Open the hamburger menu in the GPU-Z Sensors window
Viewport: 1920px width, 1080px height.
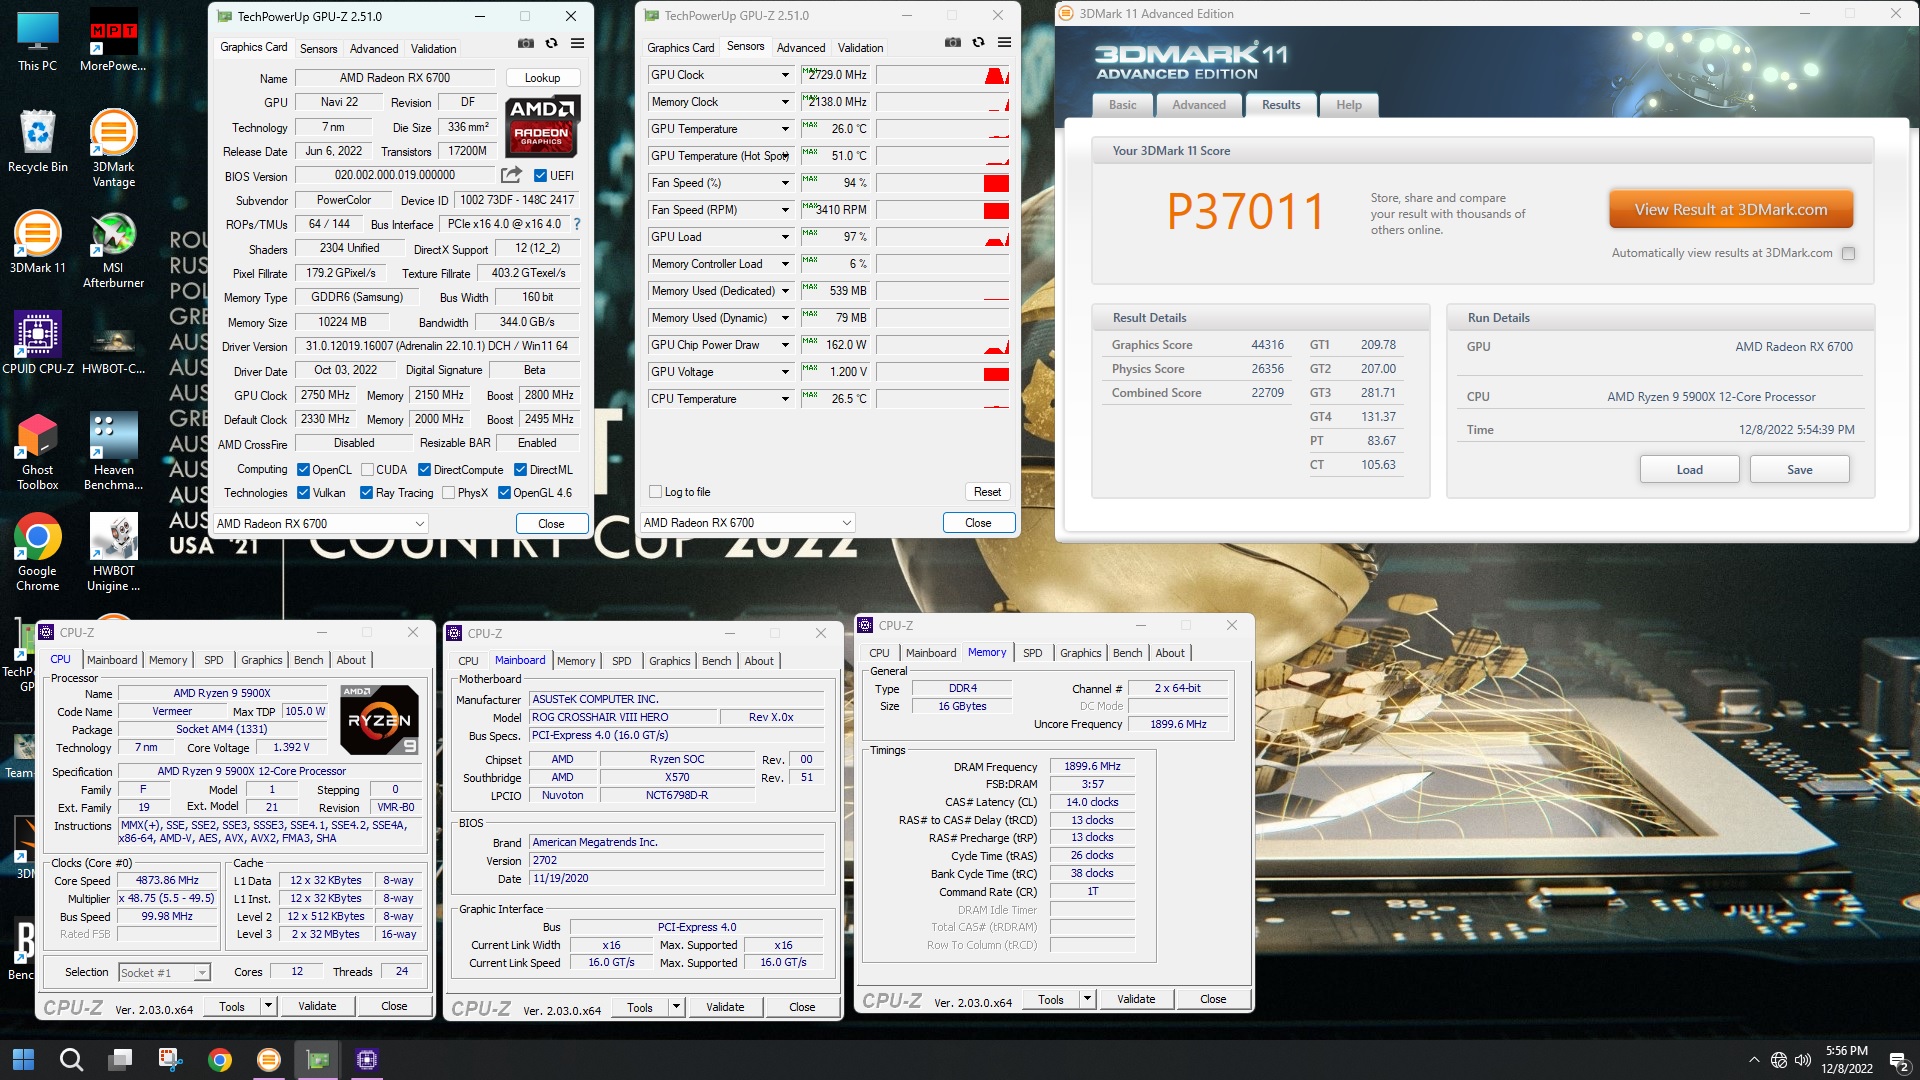(1004, 42)
